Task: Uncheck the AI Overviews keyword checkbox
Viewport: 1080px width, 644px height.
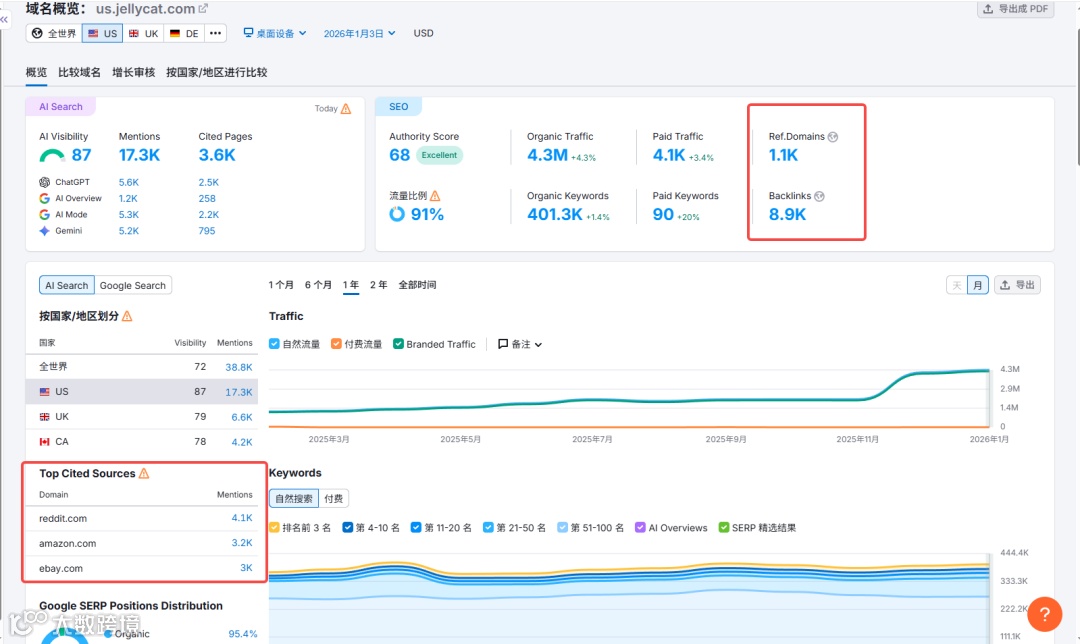Action: [x=641, y=528]
